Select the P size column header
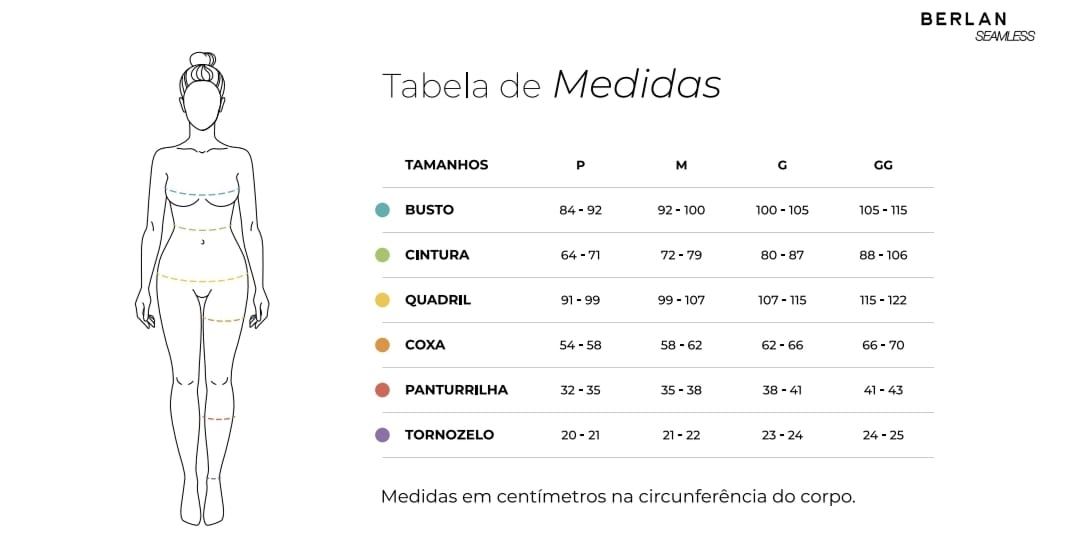 [581, 165]
